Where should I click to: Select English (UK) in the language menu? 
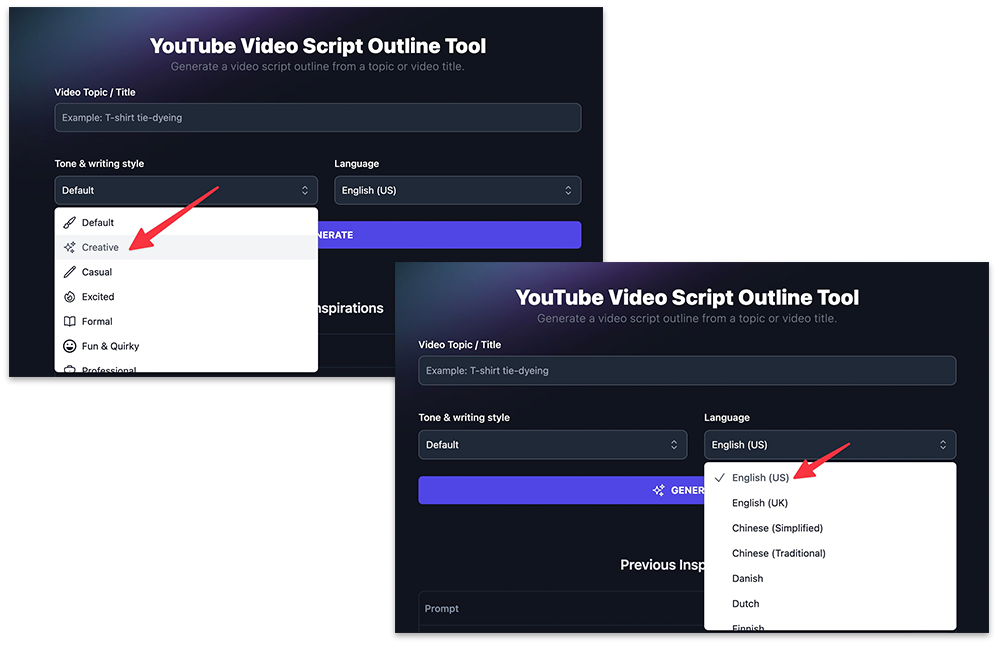(x=760, y=503)
